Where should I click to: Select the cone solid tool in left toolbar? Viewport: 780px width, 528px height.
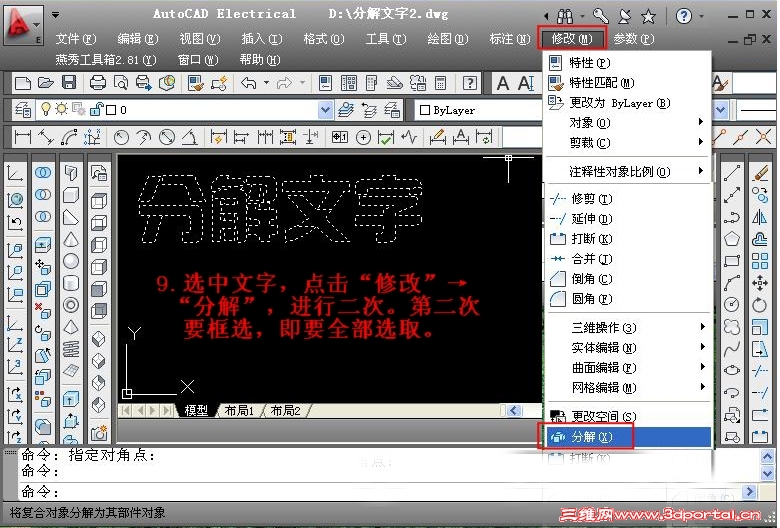click(x=71, y=239)
